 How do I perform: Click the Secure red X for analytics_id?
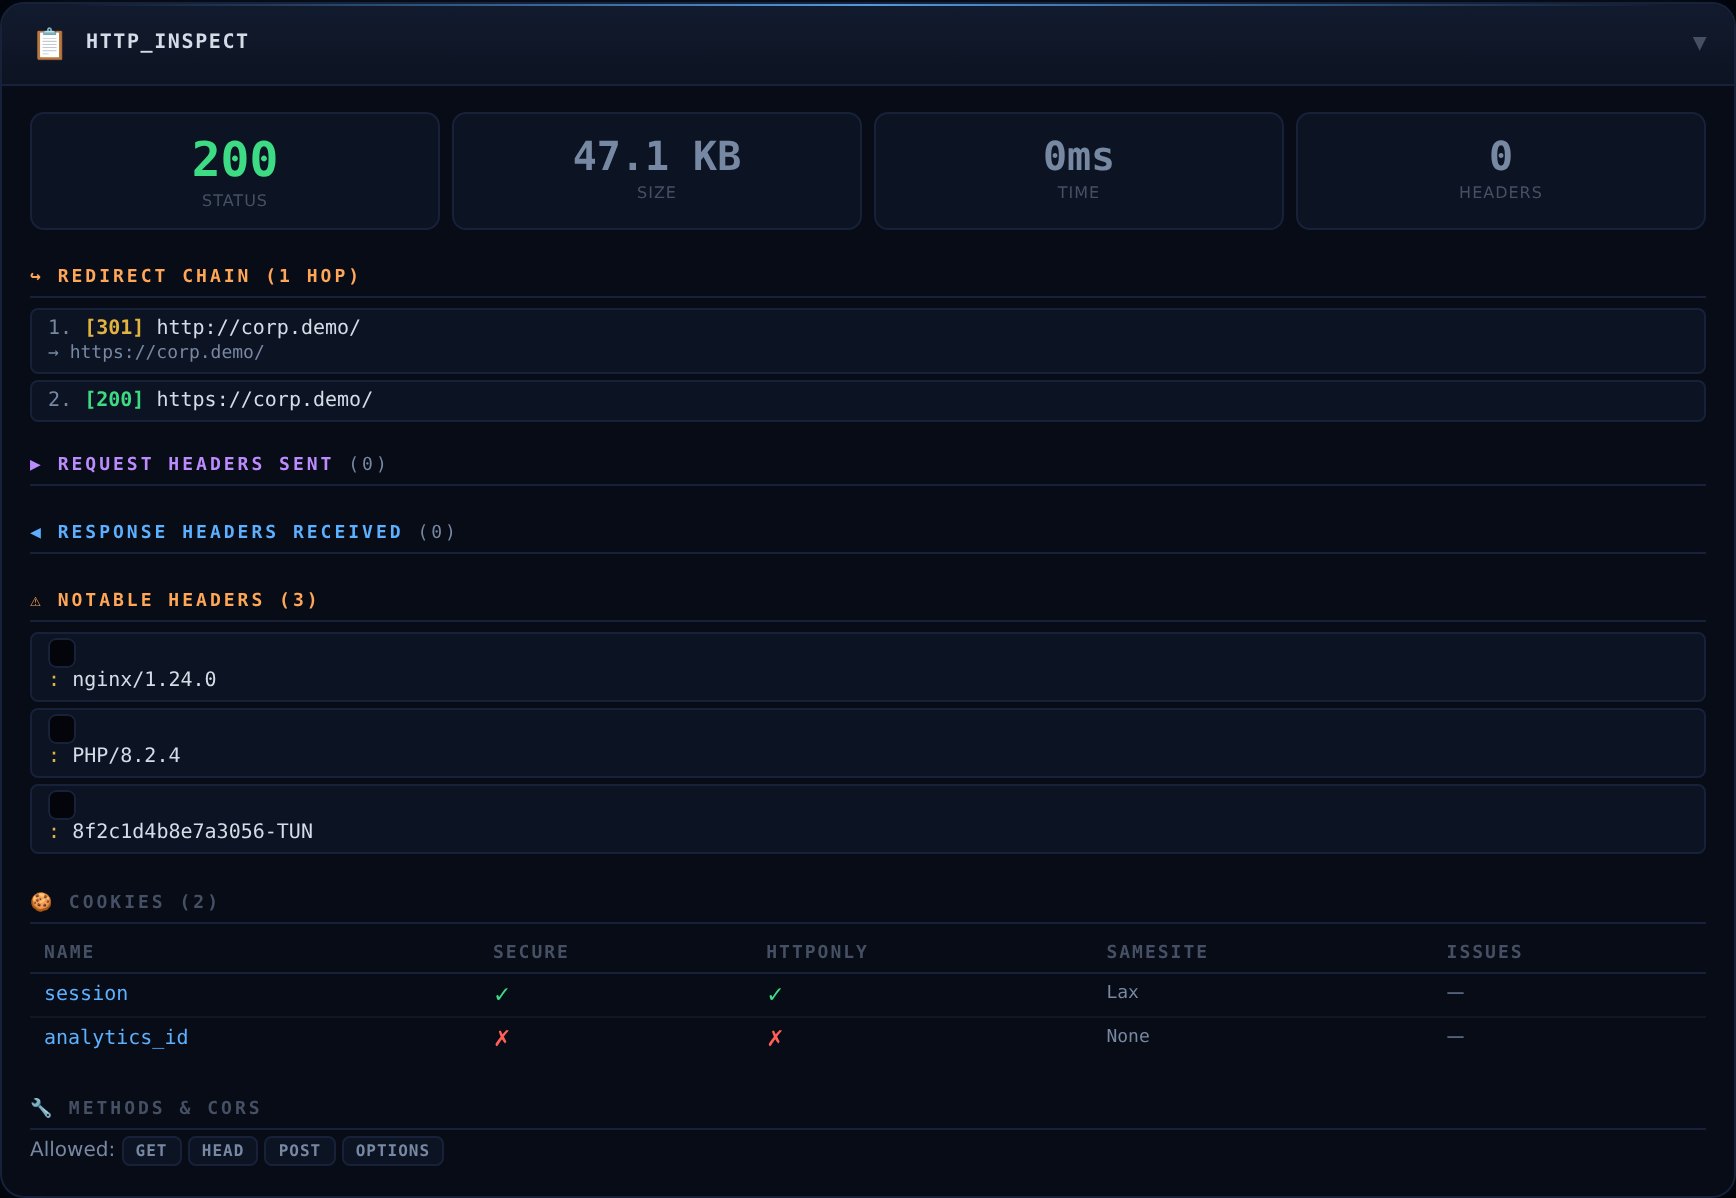coord(502,1038)
